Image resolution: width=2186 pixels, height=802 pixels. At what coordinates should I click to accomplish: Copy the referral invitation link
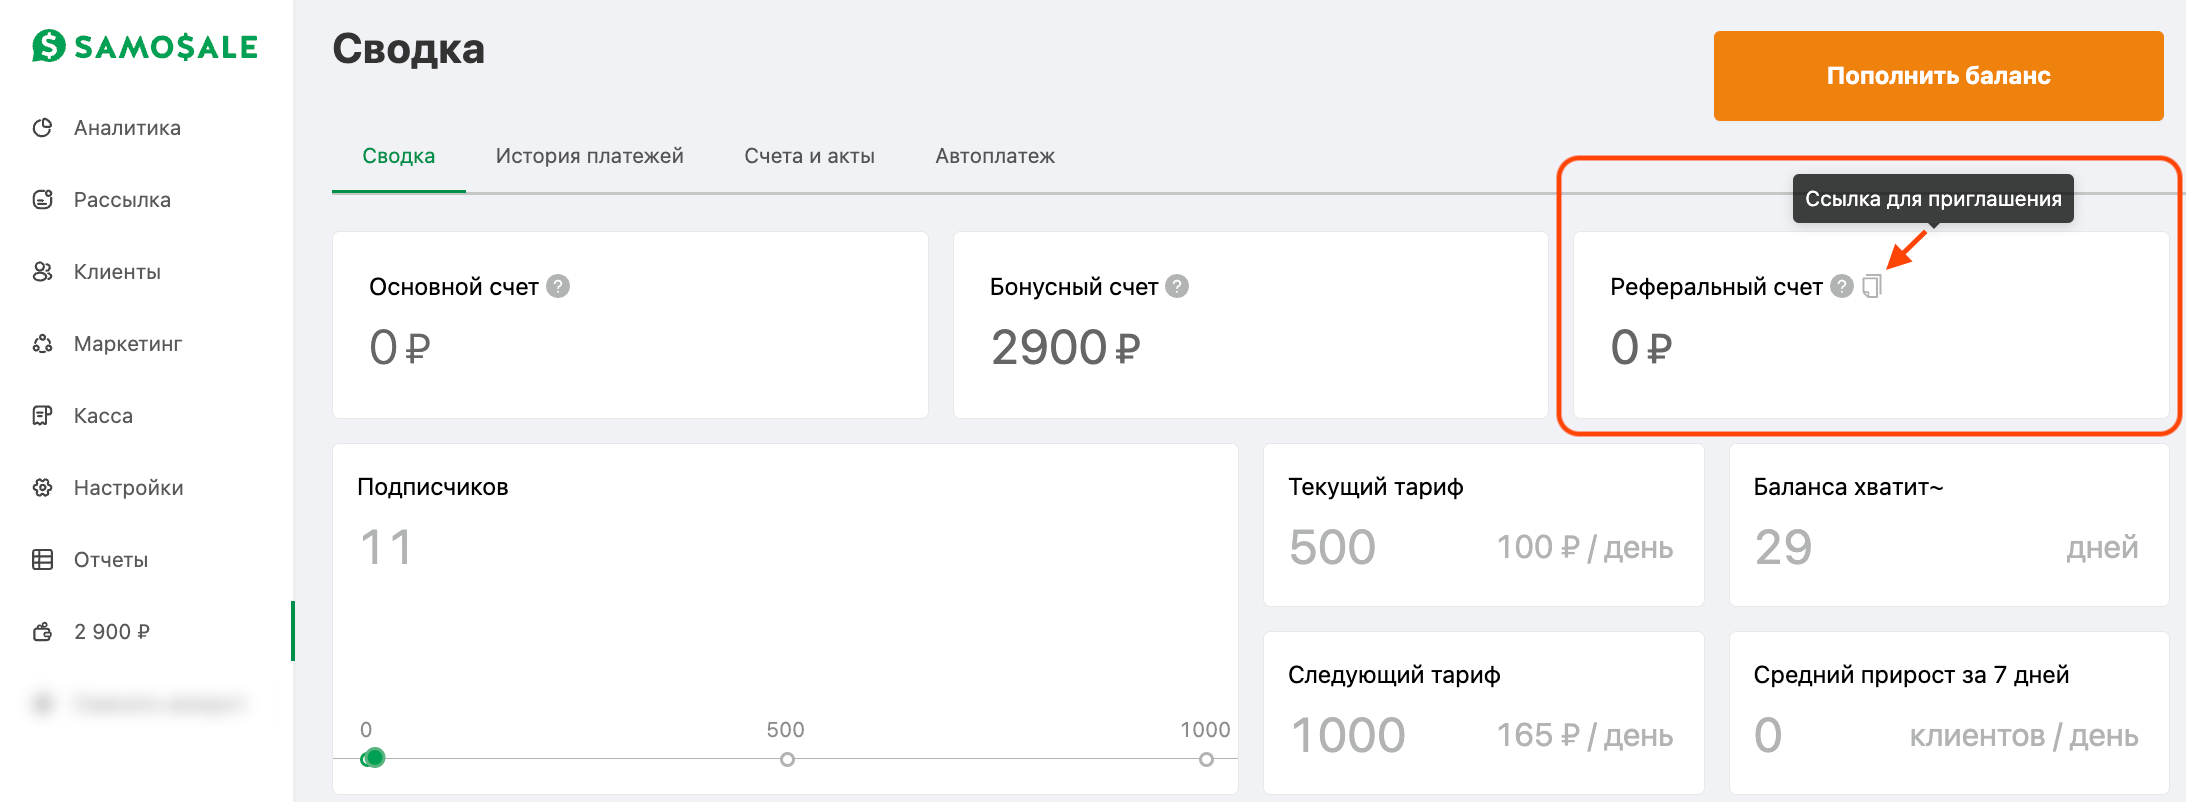click(1872, 286)
